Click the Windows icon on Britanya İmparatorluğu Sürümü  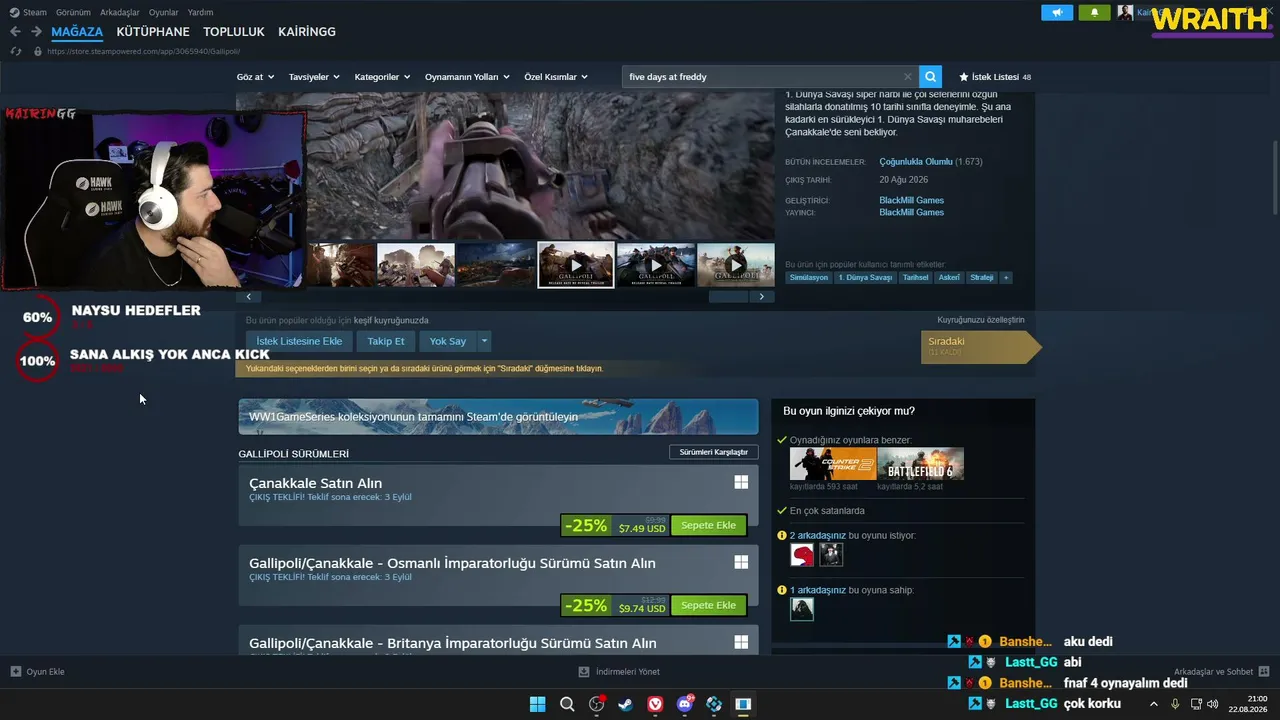[741, 642]
